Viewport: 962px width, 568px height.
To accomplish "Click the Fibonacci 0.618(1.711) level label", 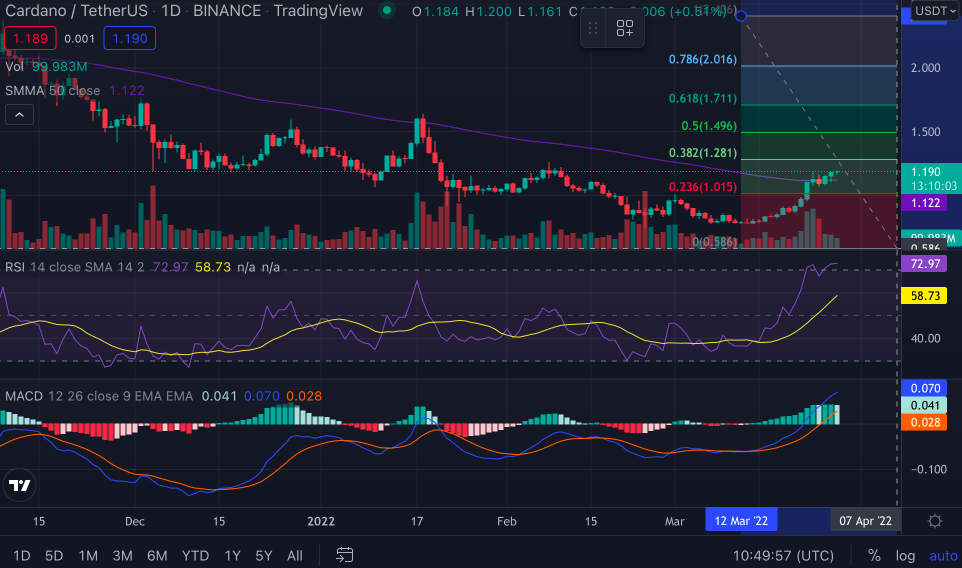I will coord(702,98).
